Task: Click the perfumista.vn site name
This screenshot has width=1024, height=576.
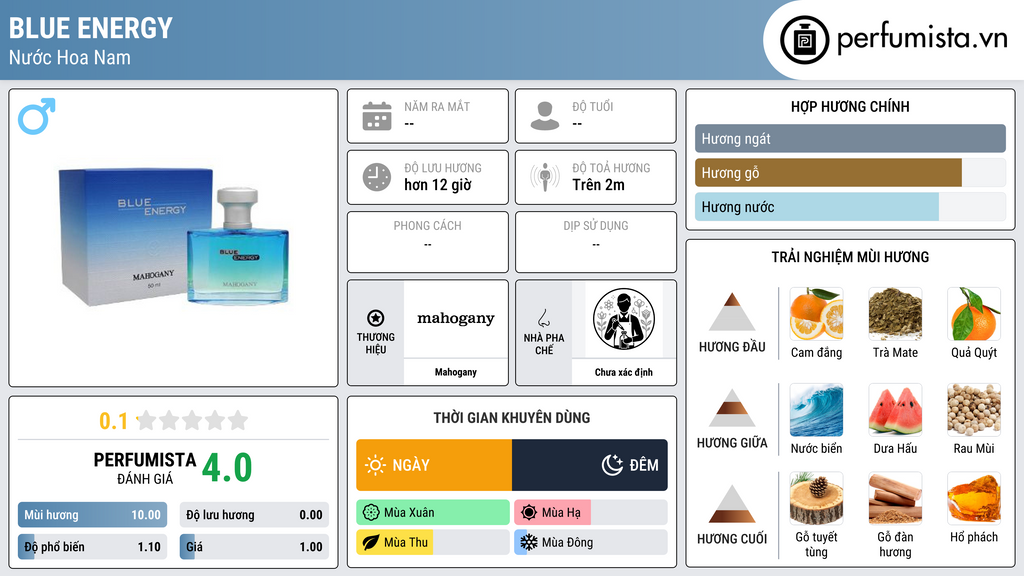Action: pos(922,38)
